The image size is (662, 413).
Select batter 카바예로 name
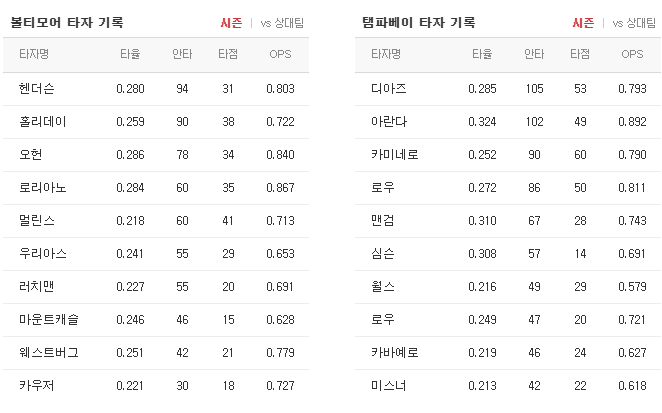[395, 353]
